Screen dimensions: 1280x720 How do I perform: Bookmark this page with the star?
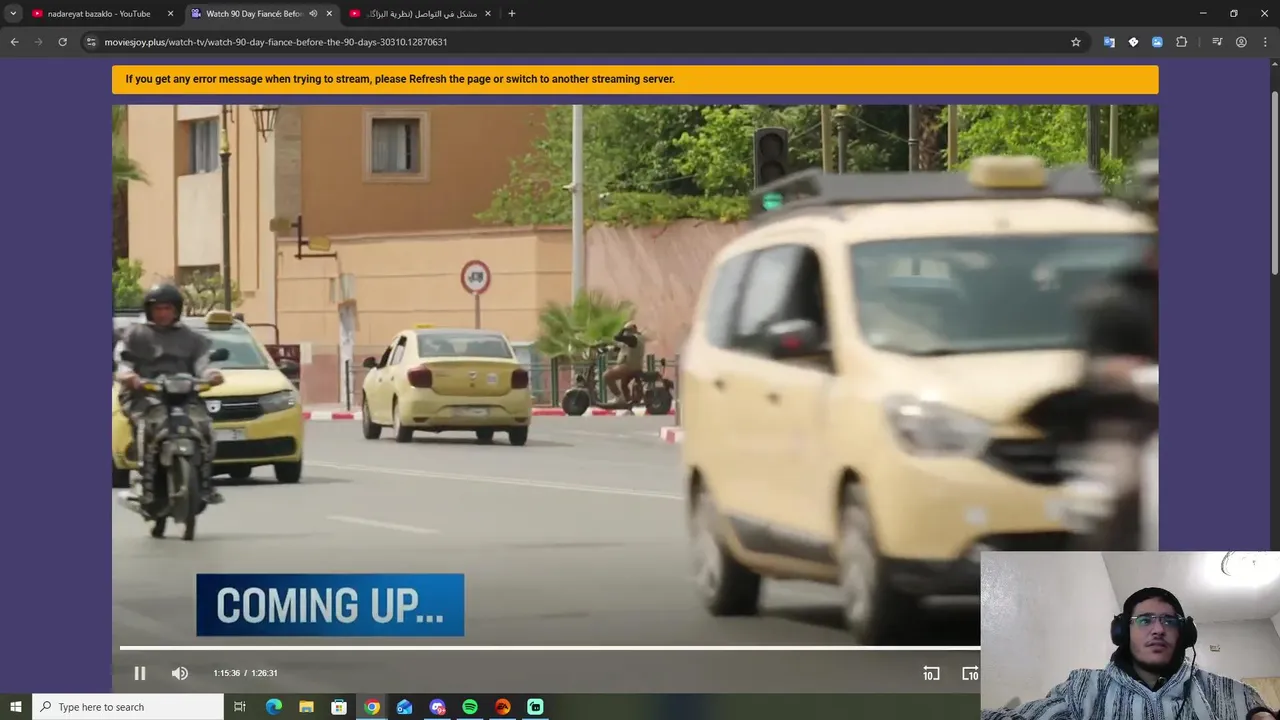pyautogui.click(x=1076, y=42)
